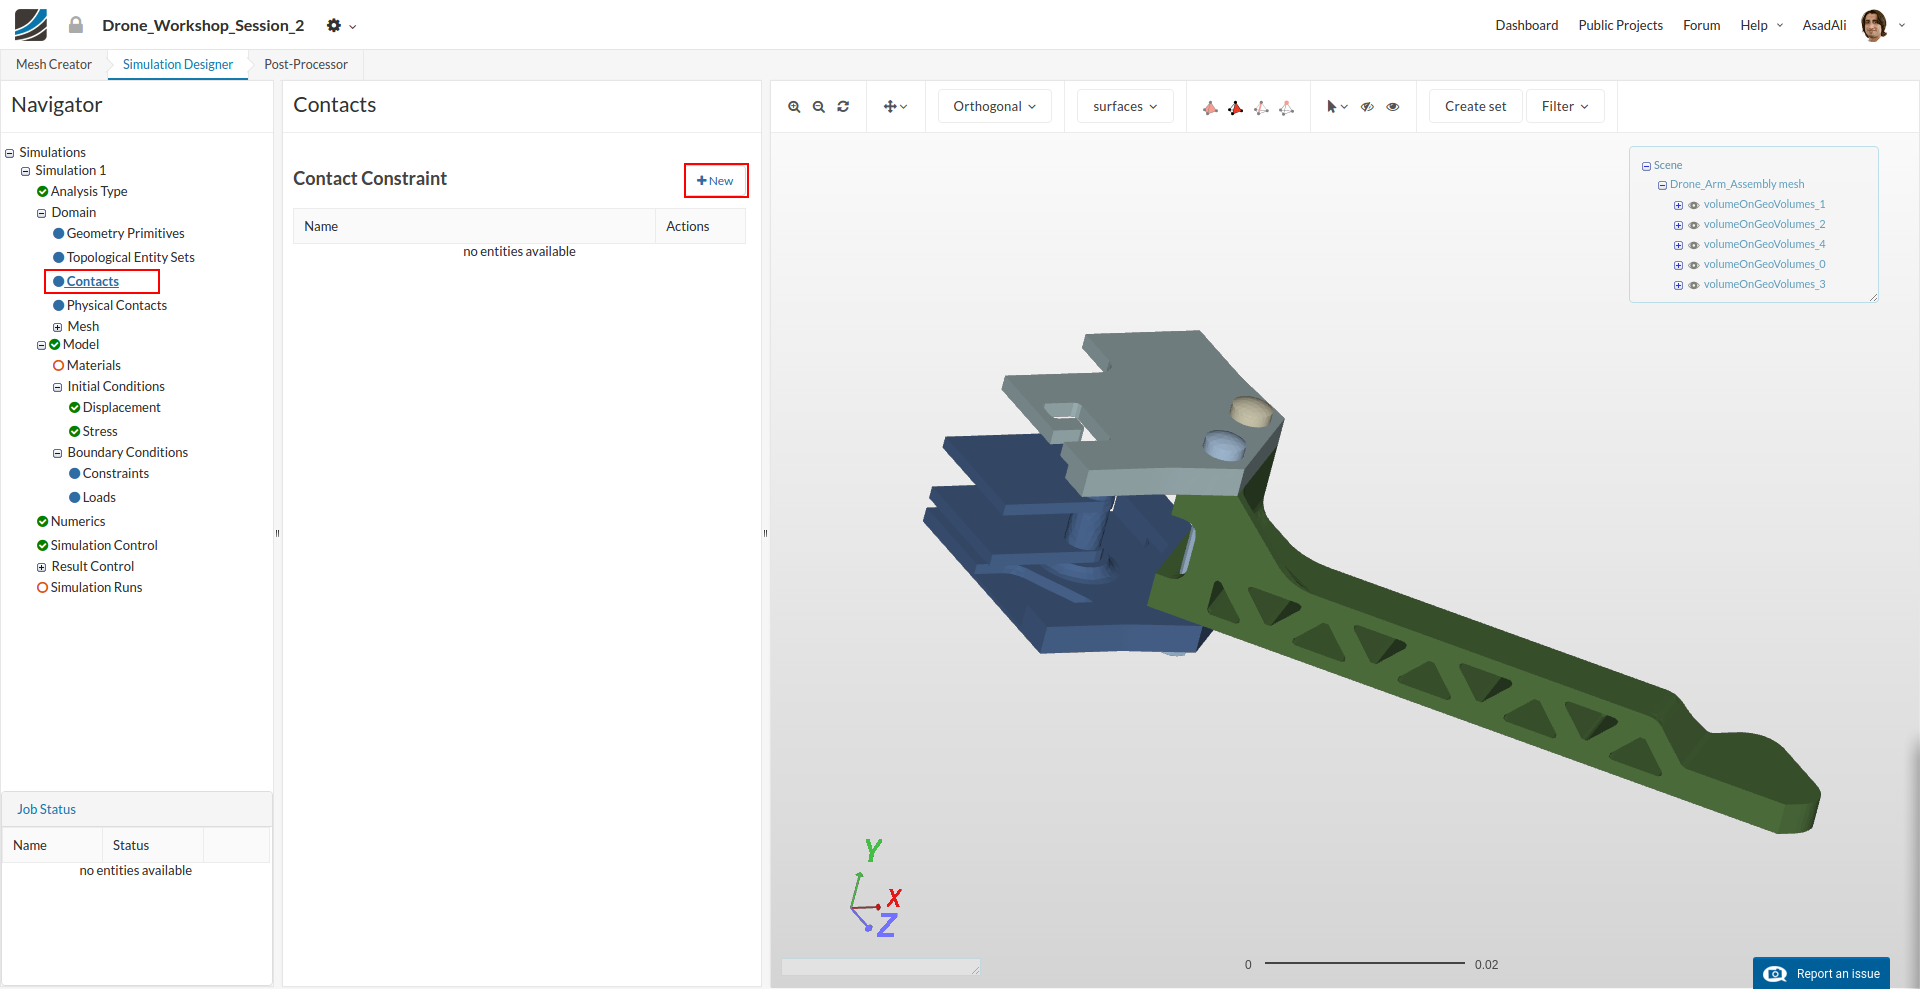The image size is (1920, 989).
Task: Click the zoom in magnifier icon
Action: coord(794,107)
